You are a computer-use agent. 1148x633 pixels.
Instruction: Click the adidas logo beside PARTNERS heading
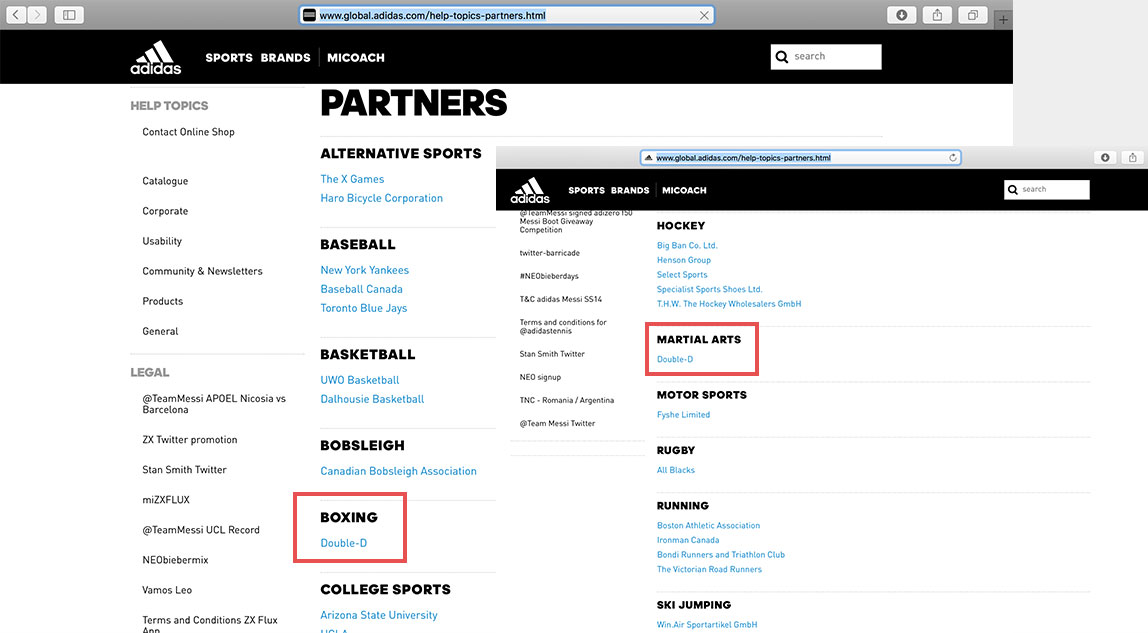(155, 58)
